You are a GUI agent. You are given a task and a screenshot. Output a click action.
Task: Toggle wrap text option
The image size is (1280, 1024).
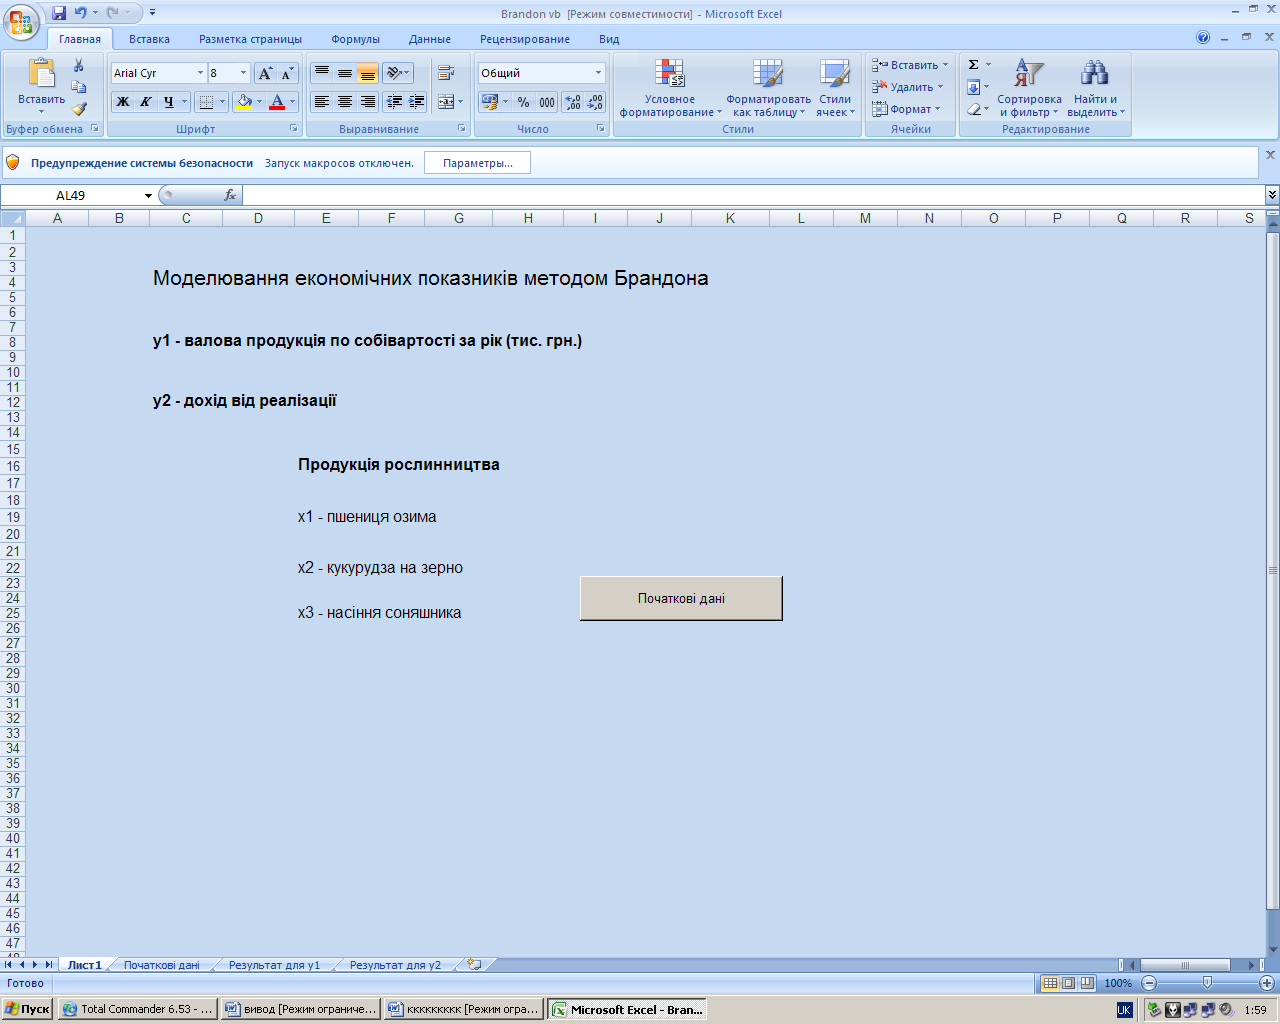(446, 73)
